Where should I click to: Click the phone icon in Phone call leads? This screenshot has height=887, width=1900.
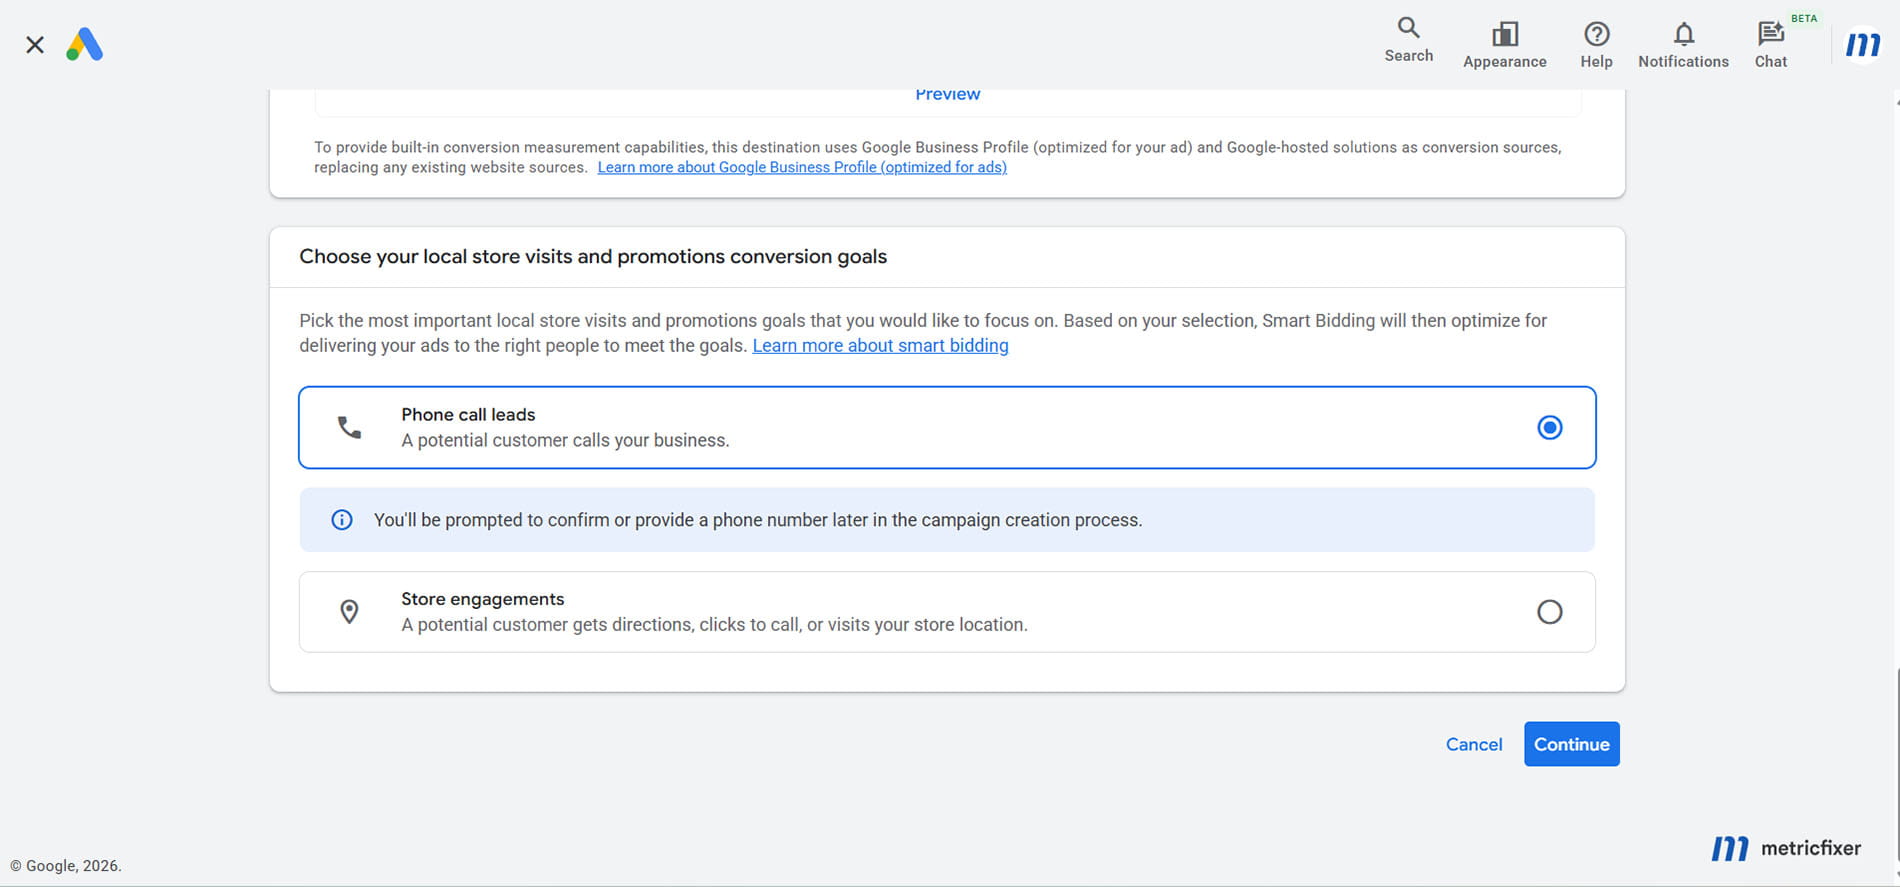point(349,428)
